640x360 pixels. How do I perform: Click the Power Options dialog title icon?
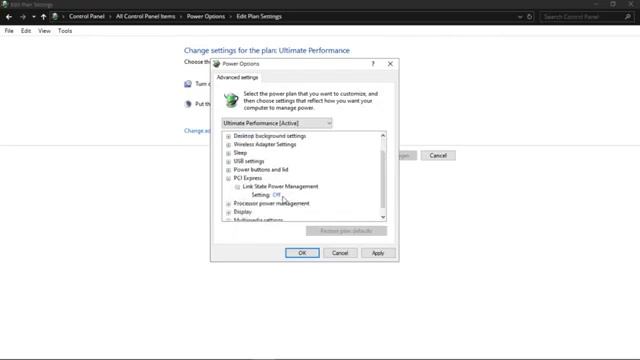point(217,64)
